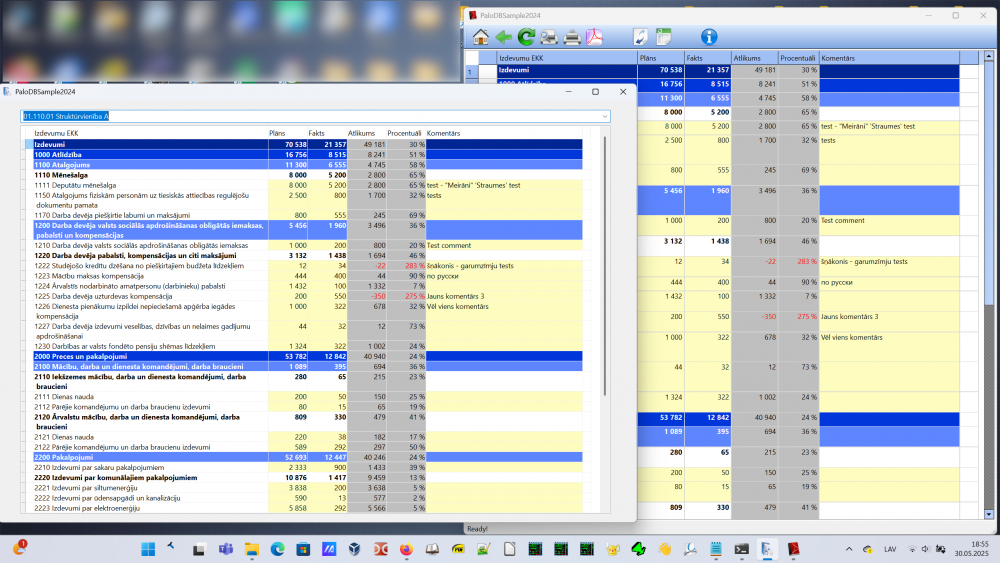1000x563 pixels.
Task: Click row number 1 in back window
Action: (x=471, y=71)
